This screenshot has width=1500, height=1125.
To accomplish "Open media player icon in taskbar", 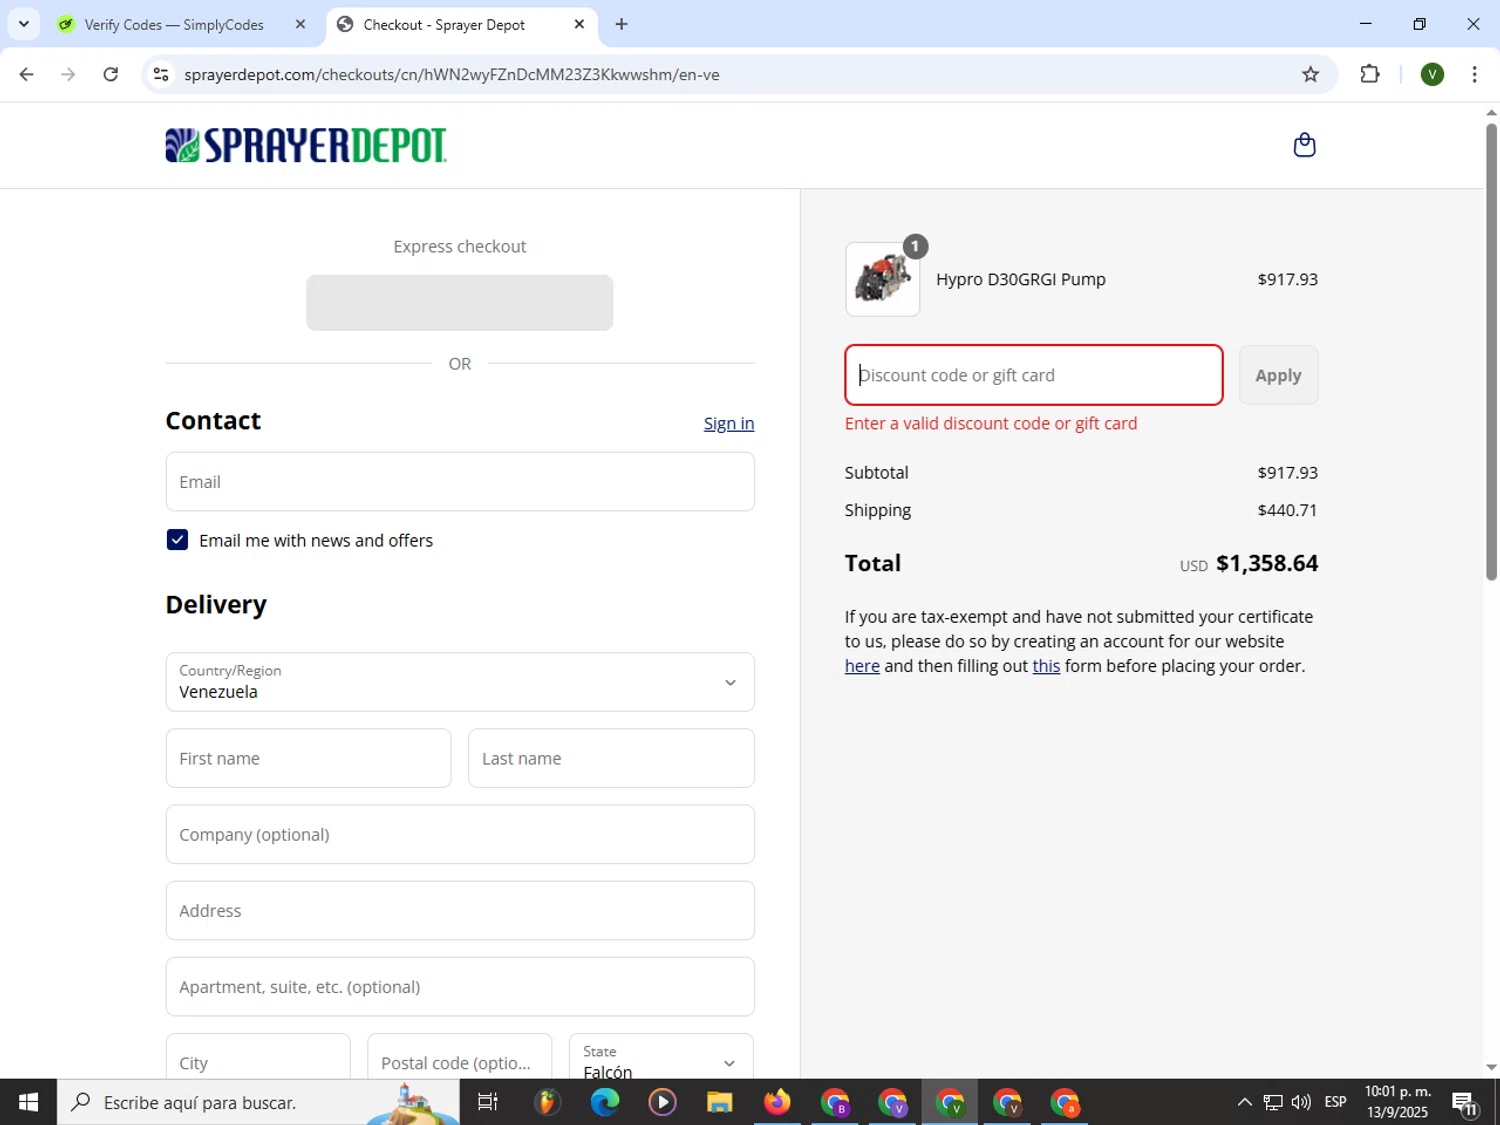I will (x=662, y=1102).
